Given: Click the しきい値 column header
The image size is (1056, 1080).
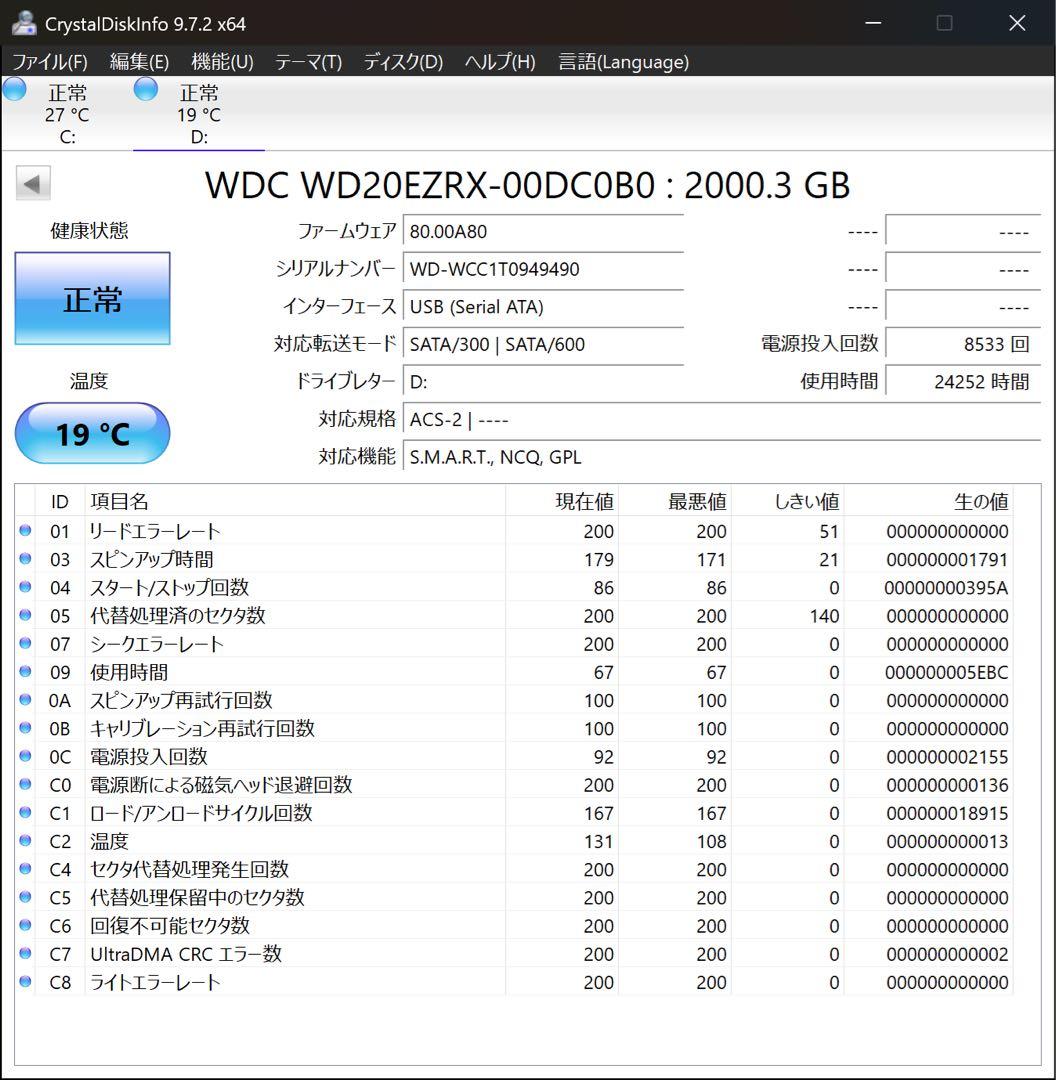Looking at the screenshot, I should point(787,501).
